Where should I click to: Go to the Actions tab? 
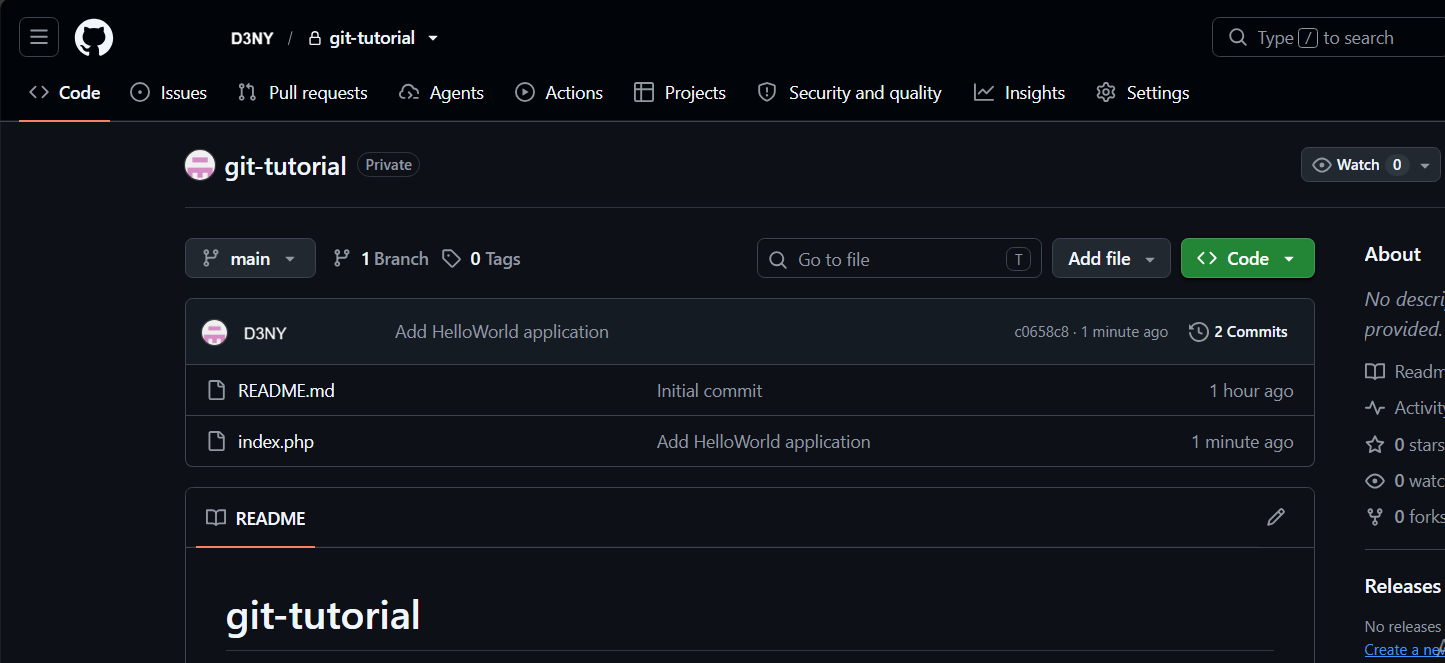[559, 93]
